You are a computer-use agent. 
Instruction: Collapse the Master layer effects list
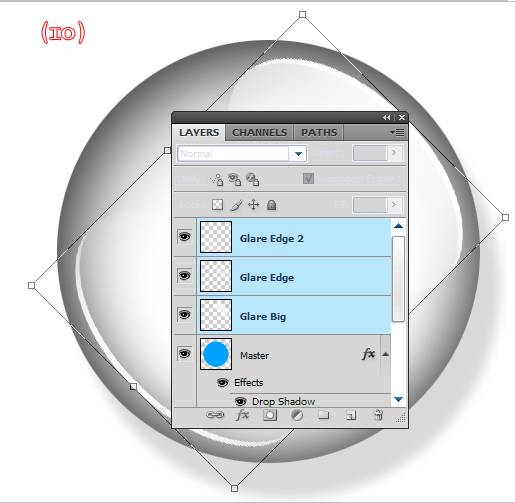tap(385, 354)
